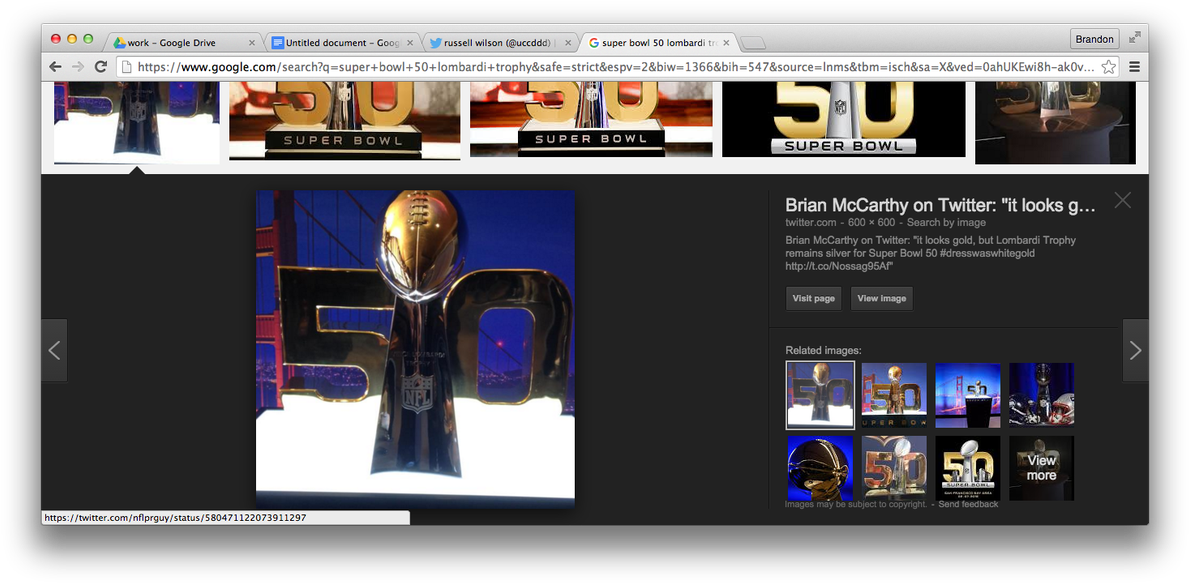Toggle fullscreen with the expand arrows icon
The image size is (1189, 583).
click(x=1134, y=37)
